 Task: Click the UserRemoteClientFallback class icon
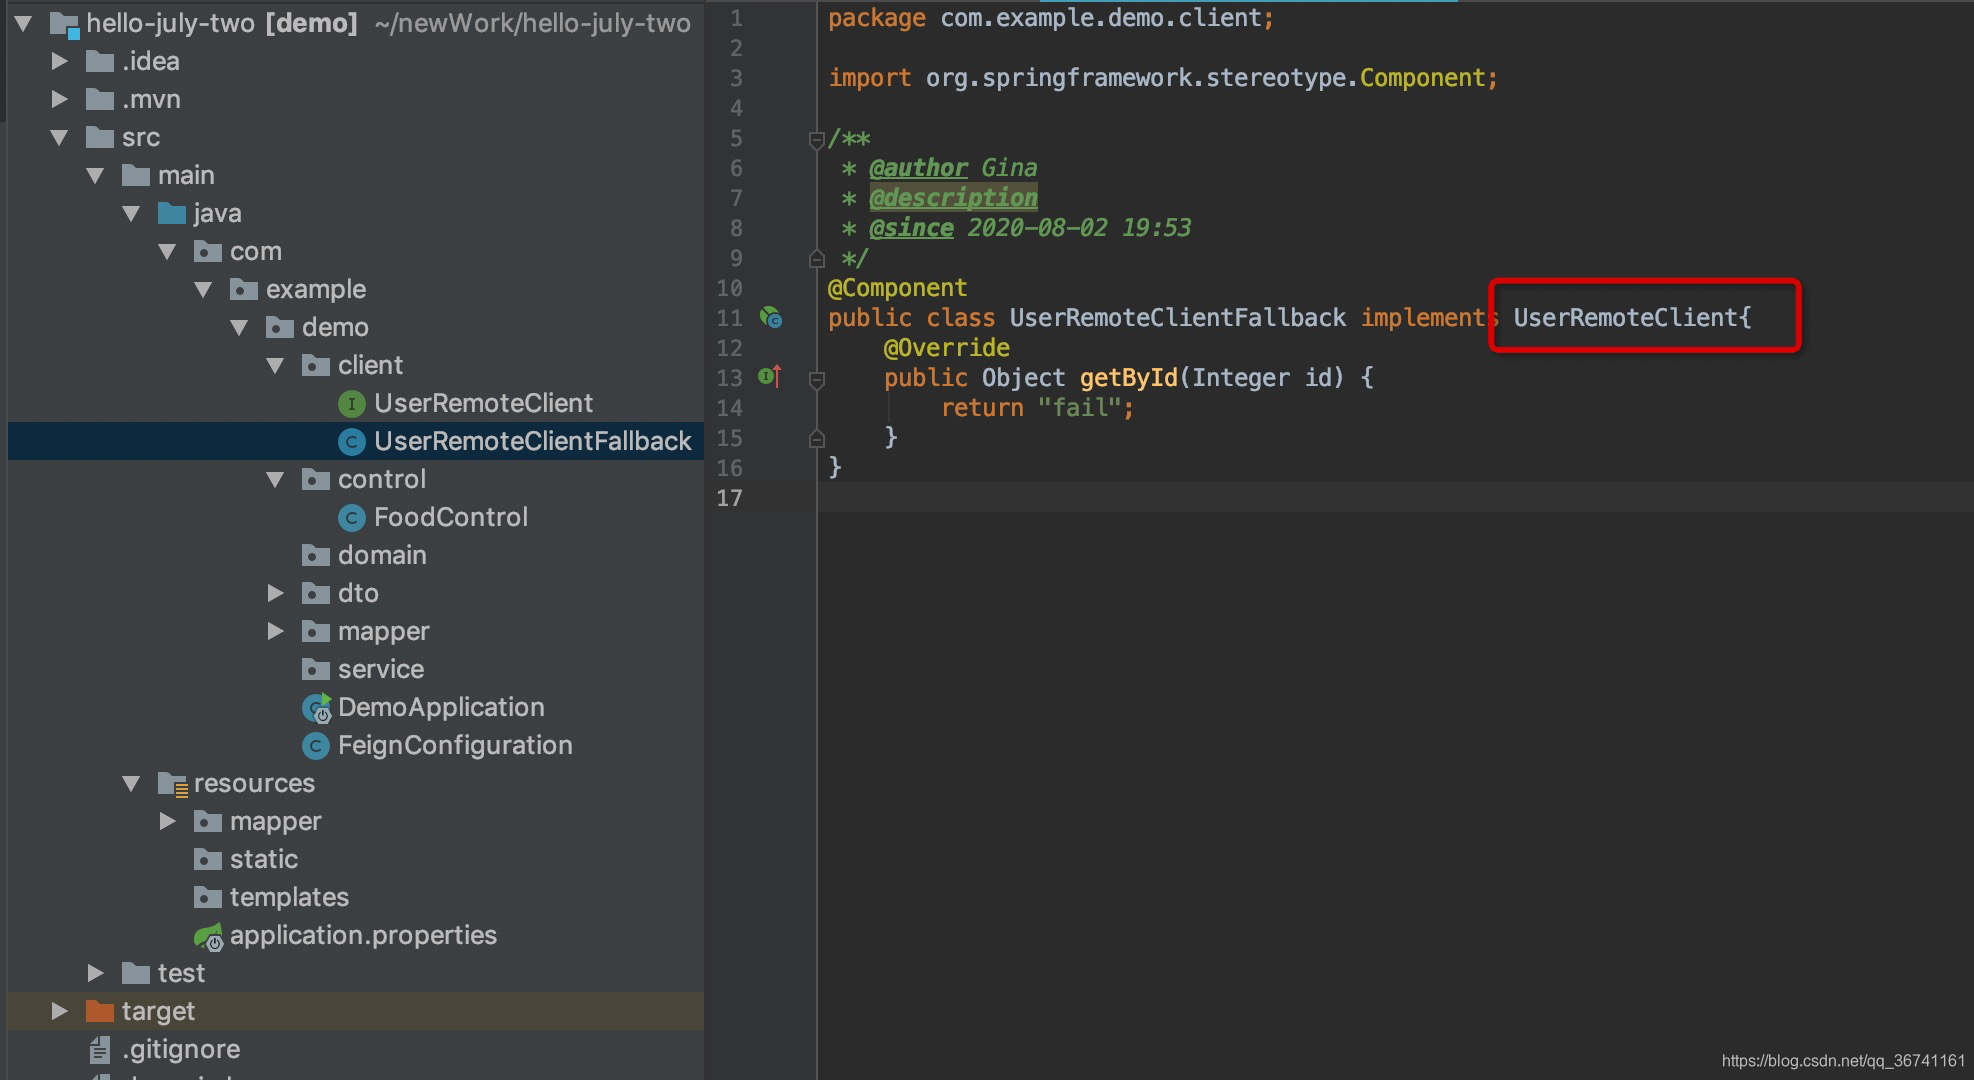click(x=351, y=440)
